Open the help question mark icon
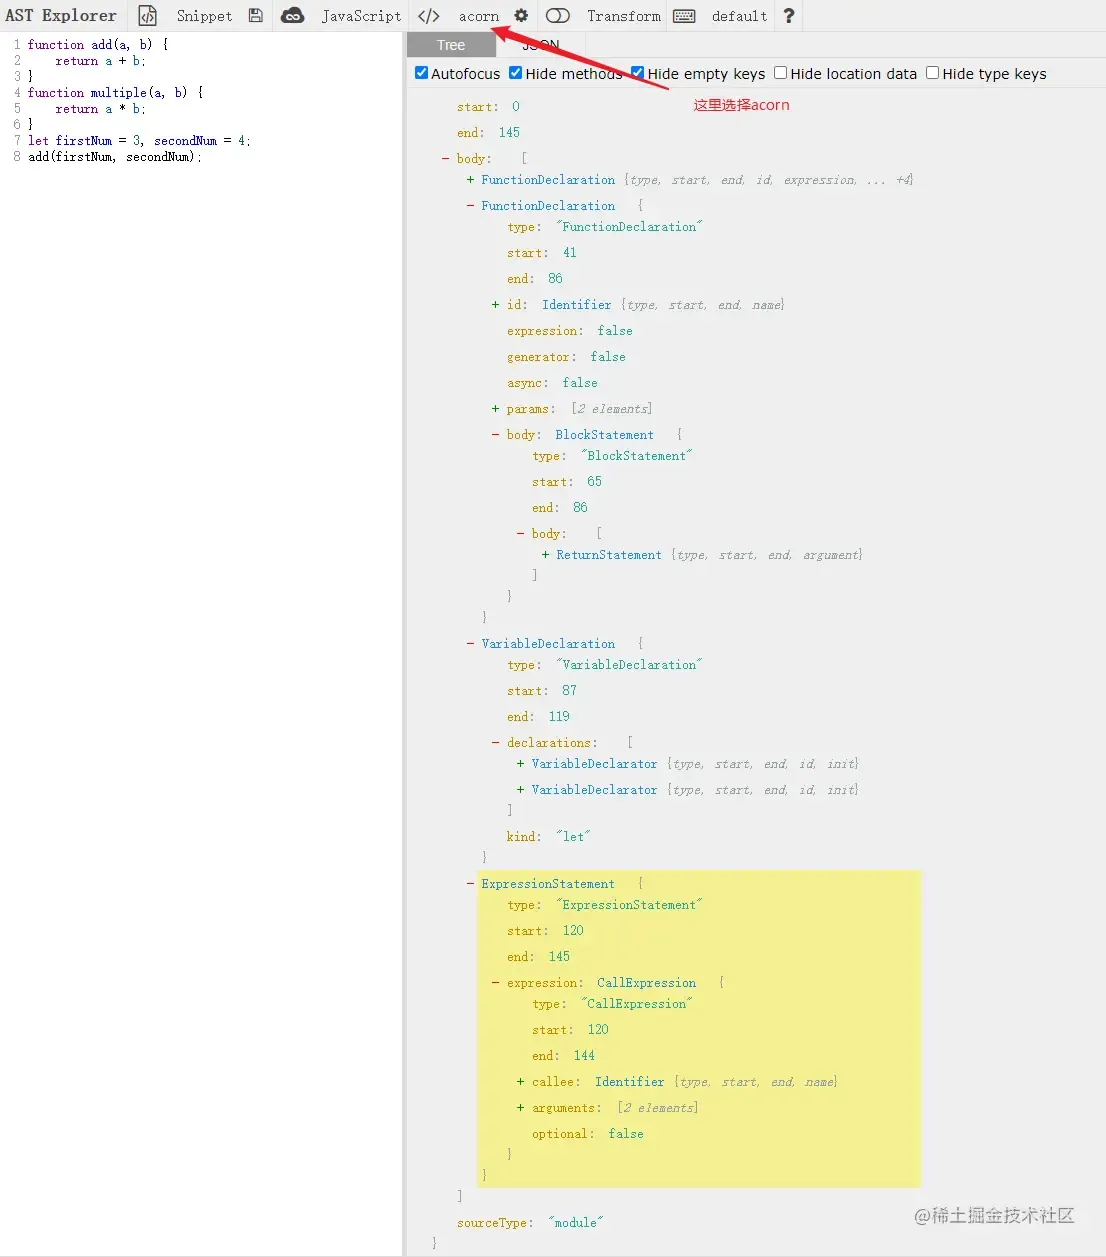Viewport: 1106px width, 1257px height. [x=788, y=16]
